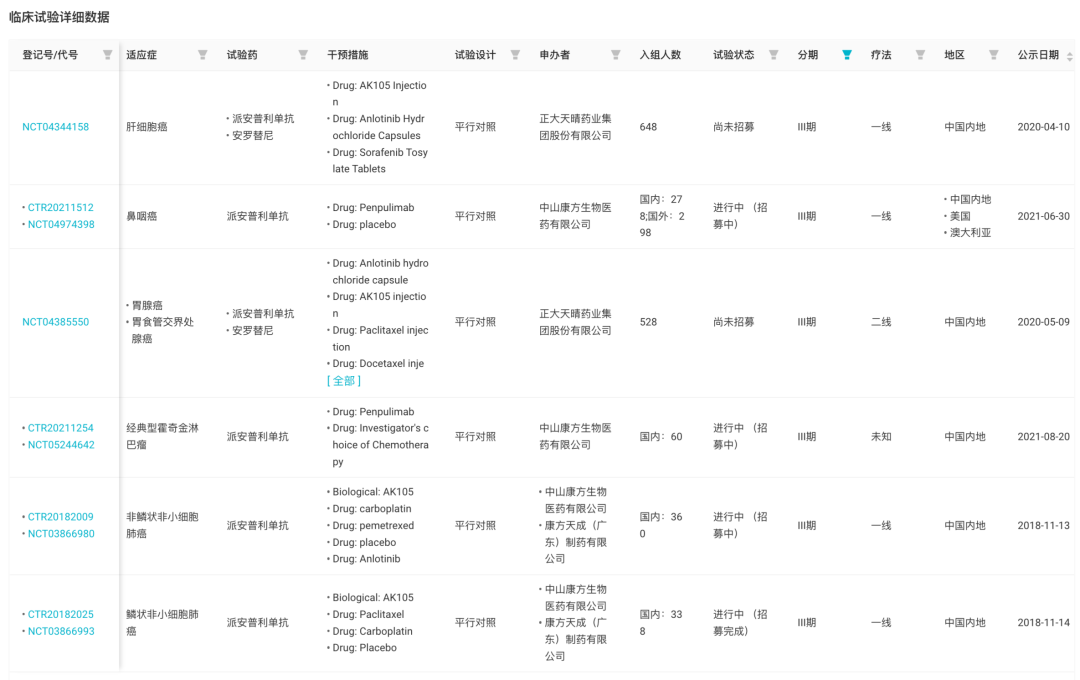
Task: Select the date 2020-05-09
Action: coord(1043,322)
